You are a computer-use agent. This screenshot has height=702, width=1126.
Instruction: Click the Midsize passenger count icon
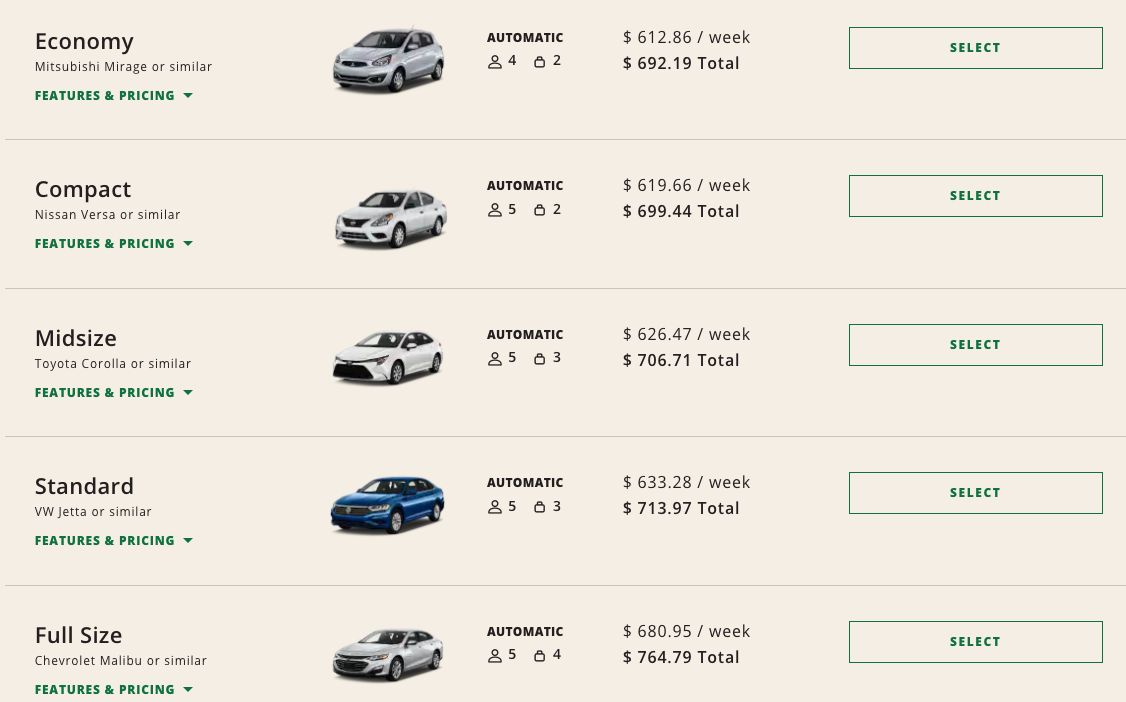[494, 358]
